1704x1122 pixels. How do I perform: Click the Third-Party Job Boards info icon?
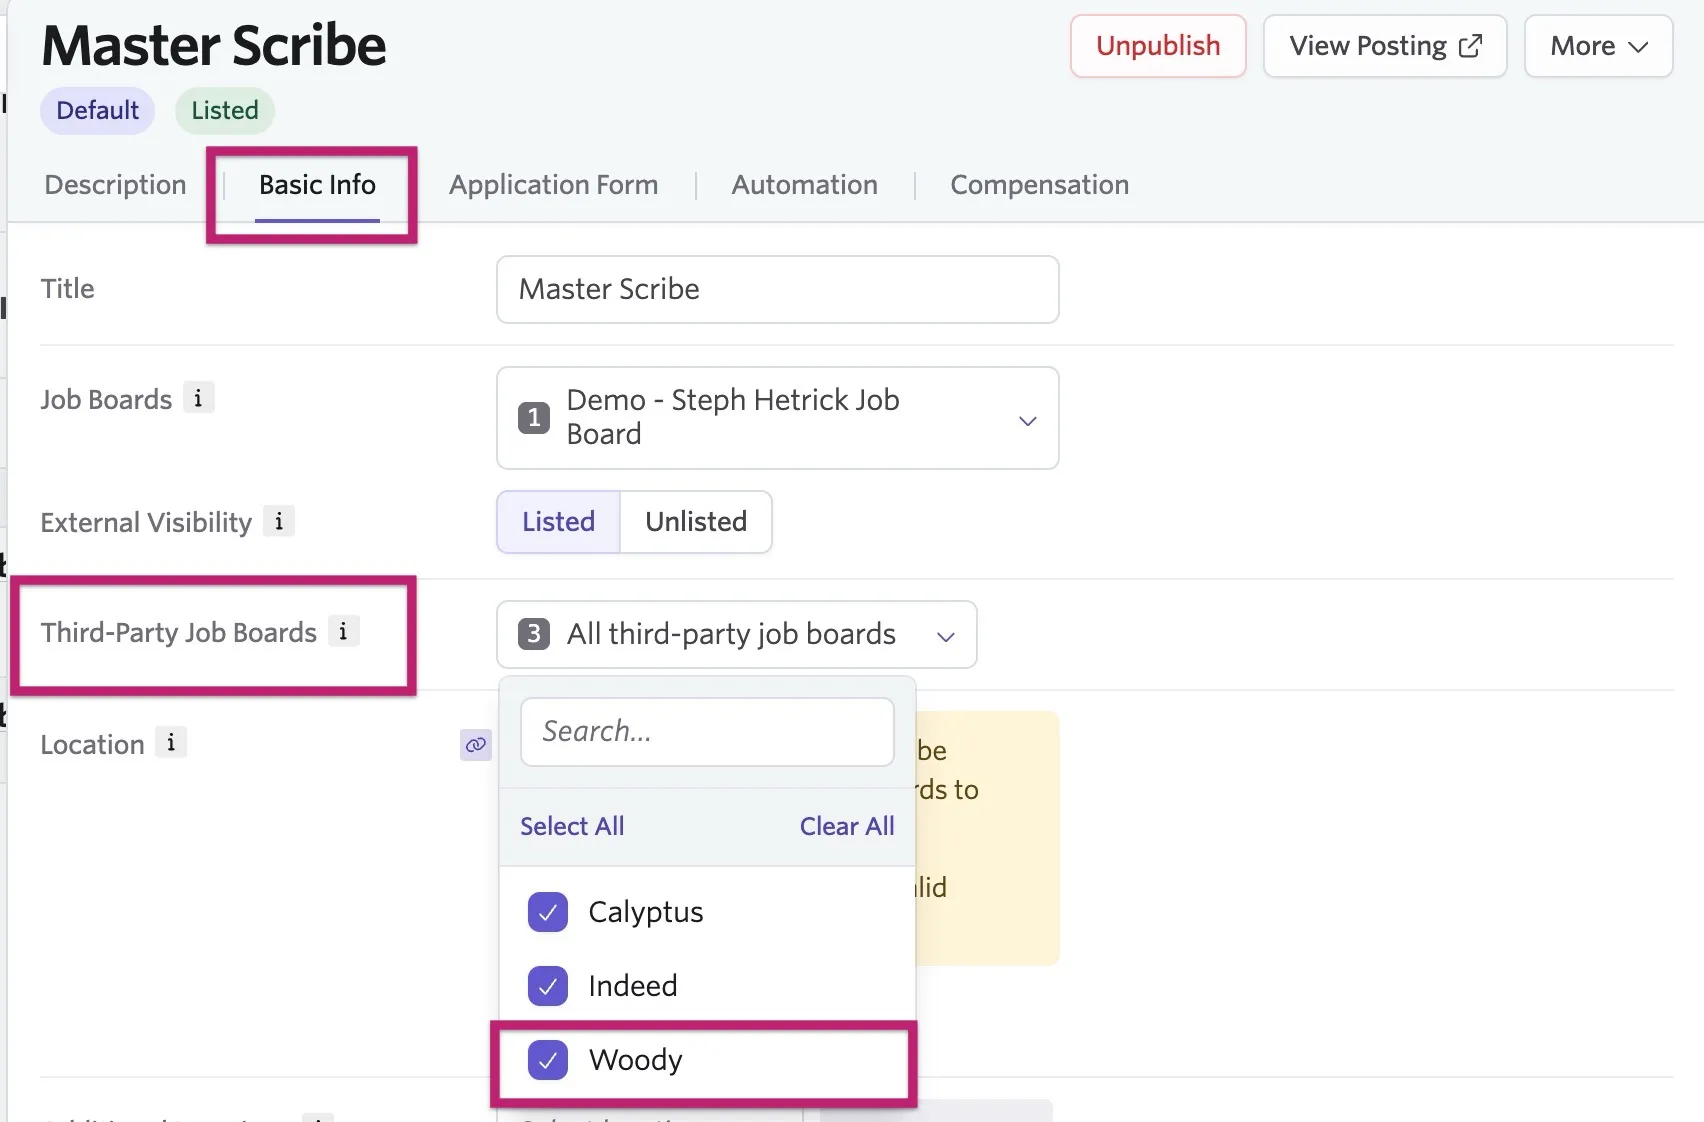pos(343,631)
